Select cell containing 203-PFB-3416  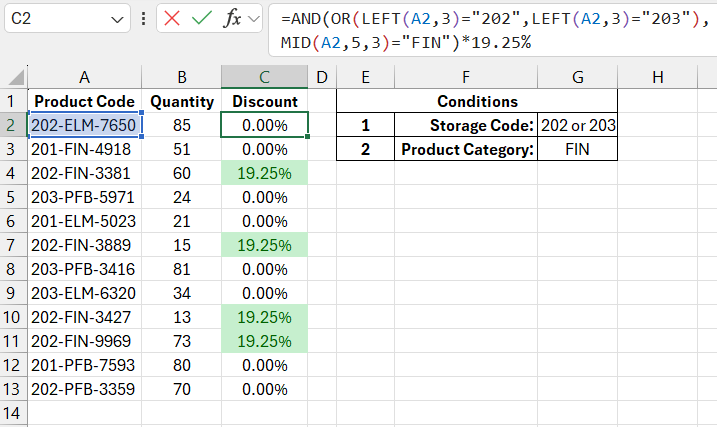pyautogui.click(x=85, y=269)
